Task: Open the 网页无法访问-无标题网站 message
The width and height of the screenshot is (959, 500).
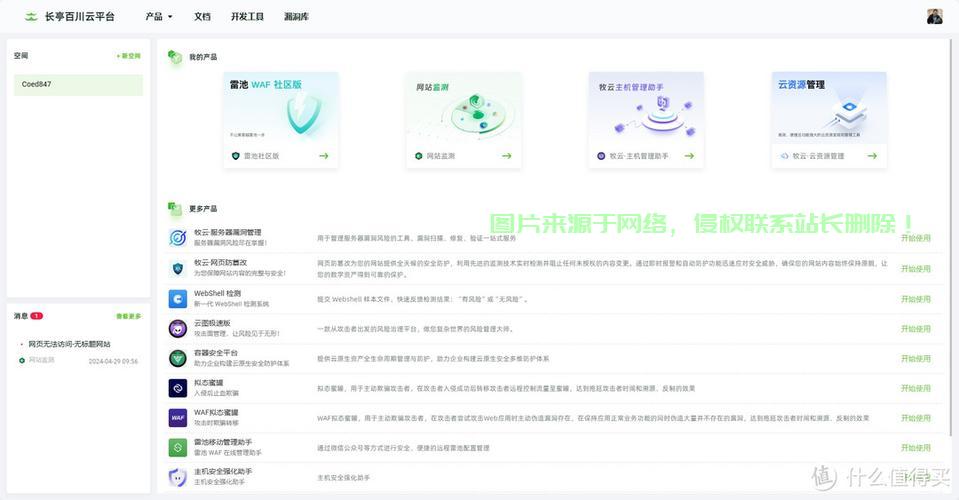Action: point(69,344)
